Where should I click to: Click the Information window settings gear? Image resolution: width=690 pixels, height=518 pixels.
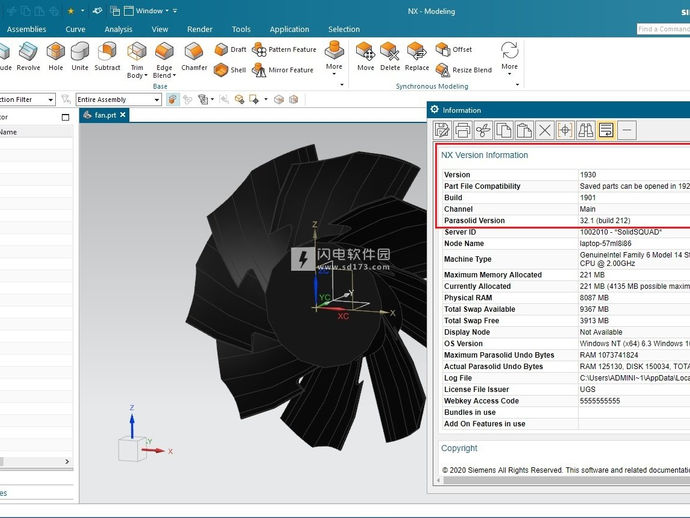[x=435, y=110]
